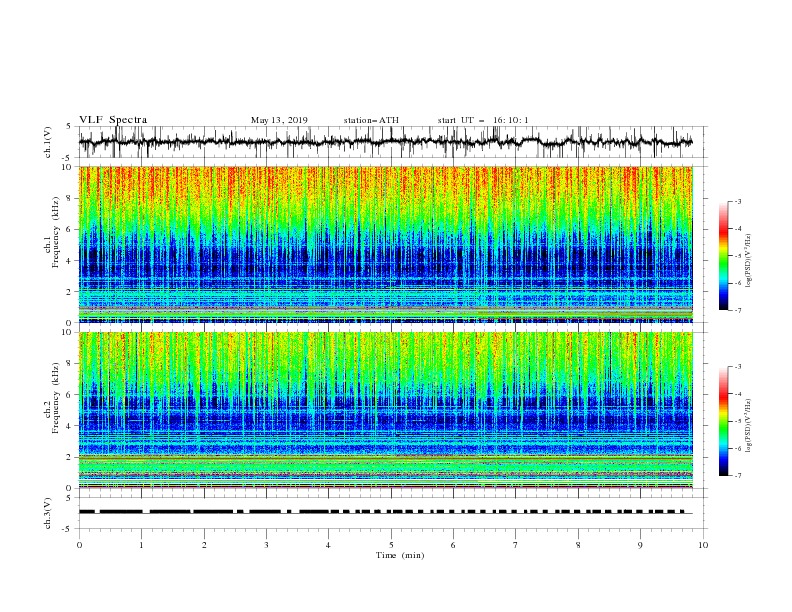Click the 'station=ATH' header label
Screen dimensions: 792x612
(371, 120)
